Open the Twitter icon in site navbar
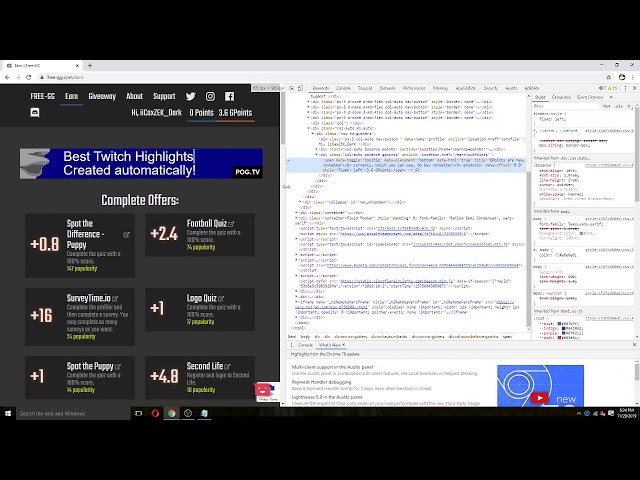The image size is (640, 480). 191,96
